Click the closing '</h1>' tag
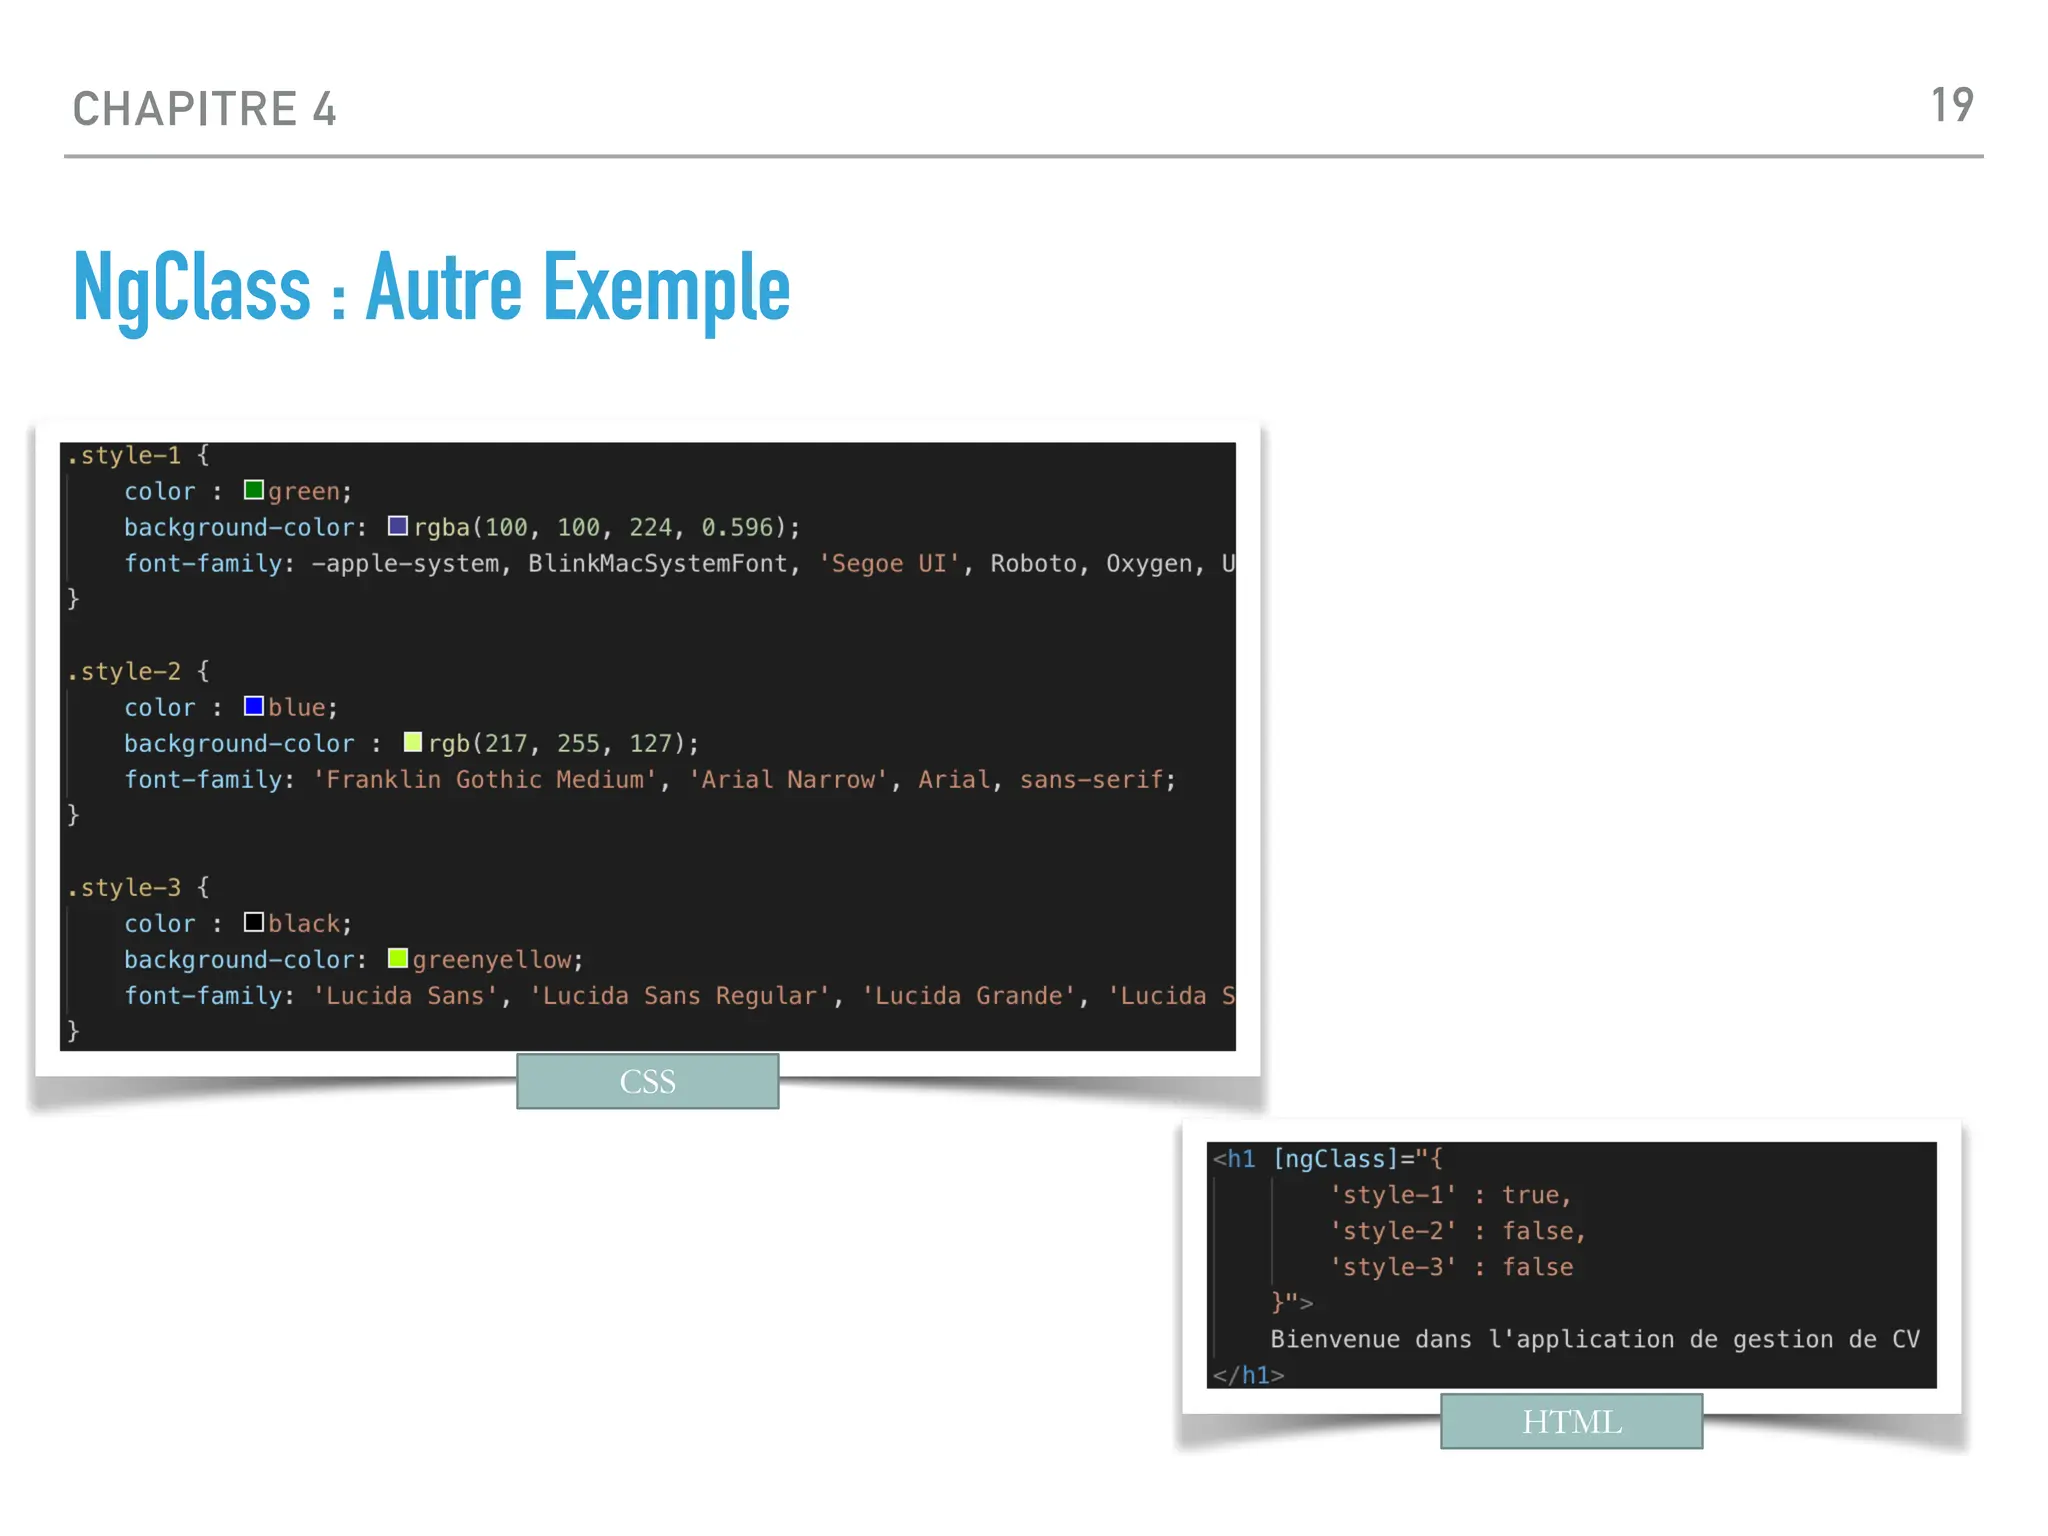2048x1536 pixels. 1248,1375
